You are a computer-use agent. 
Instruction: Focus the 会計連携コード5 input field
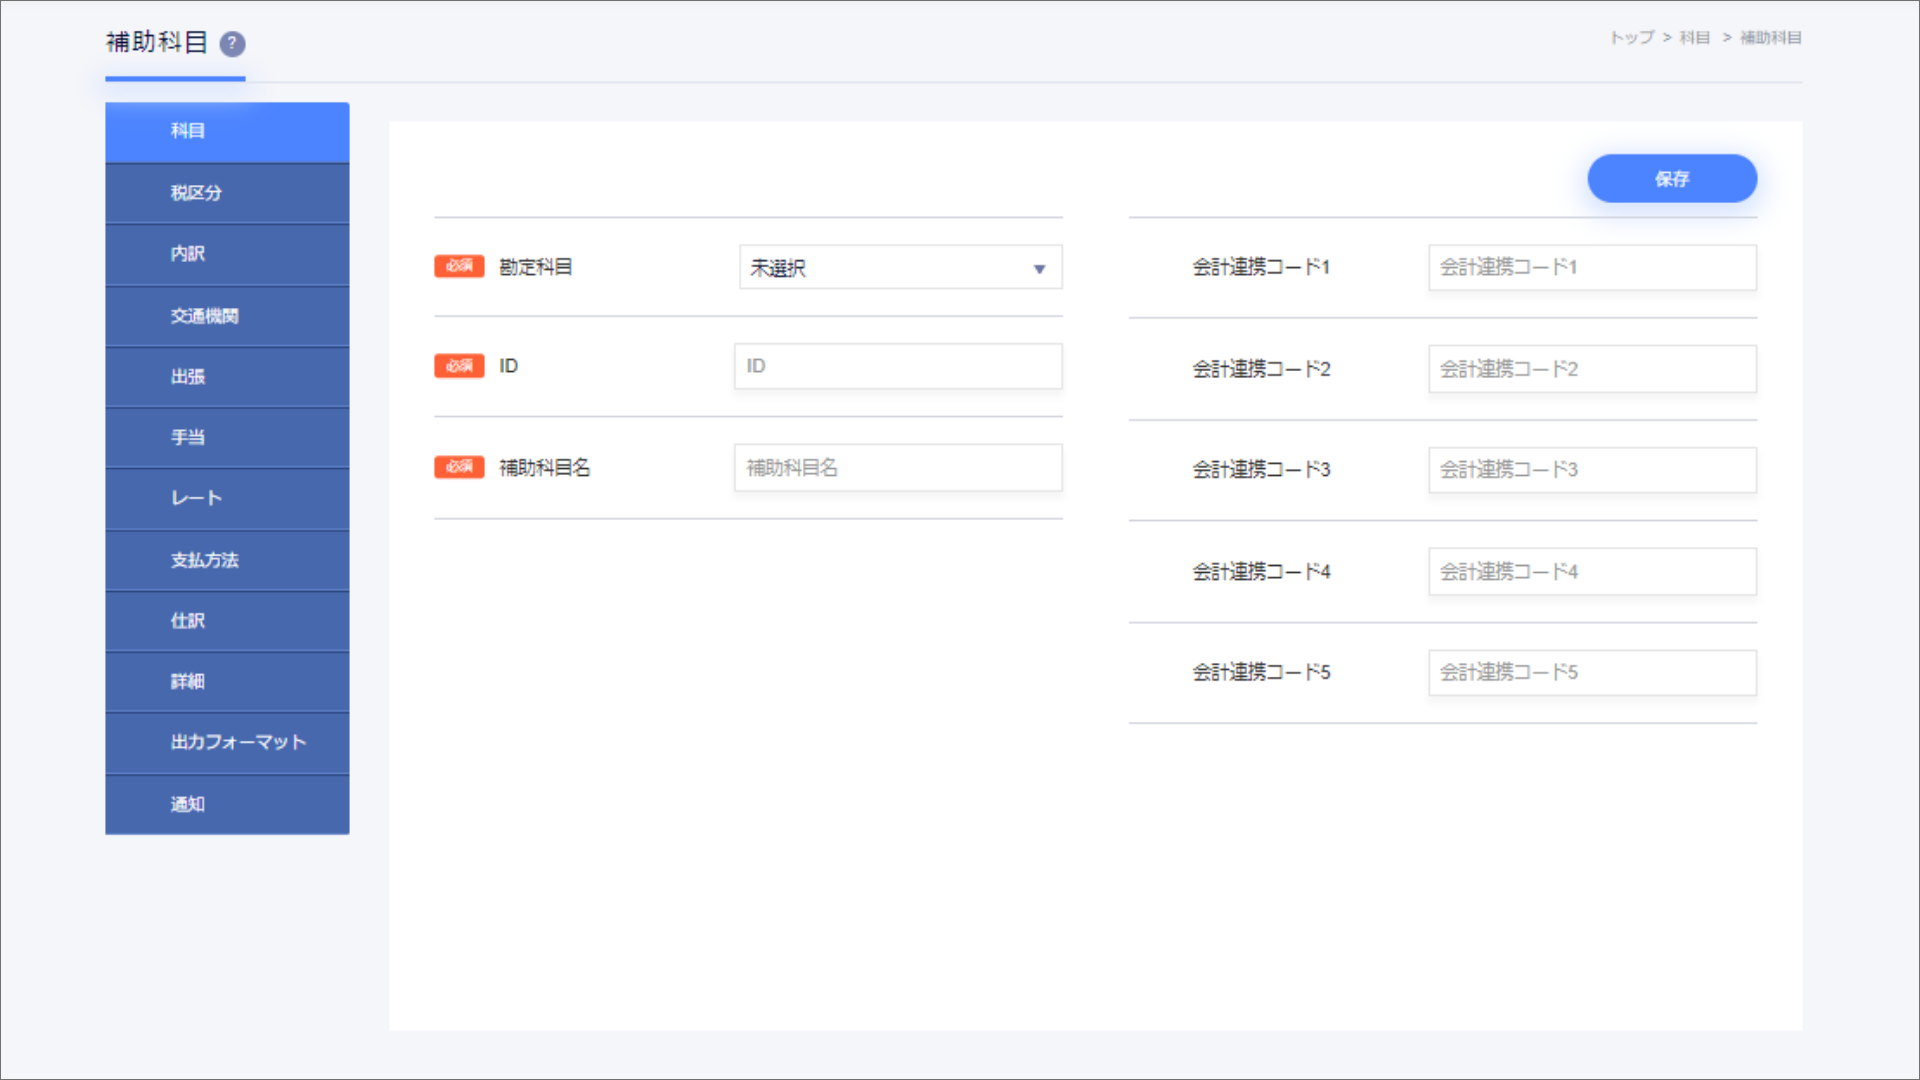1592,673
